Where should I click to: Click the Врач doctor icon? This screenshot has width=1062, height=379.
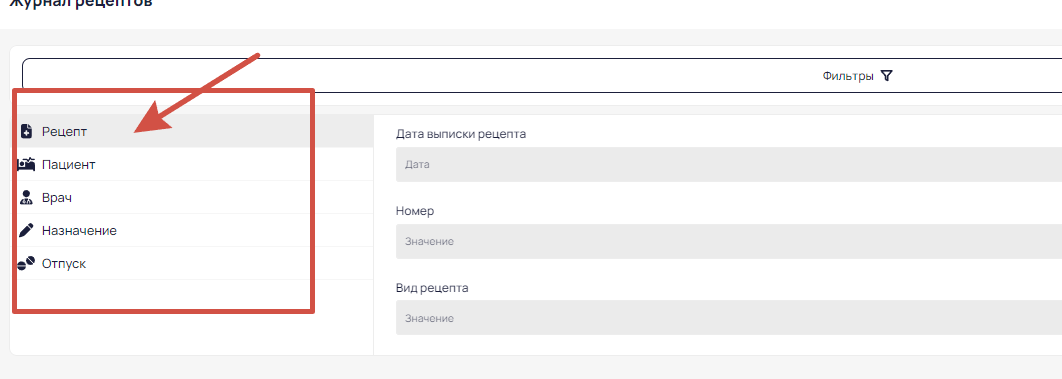tap(26, 198)
